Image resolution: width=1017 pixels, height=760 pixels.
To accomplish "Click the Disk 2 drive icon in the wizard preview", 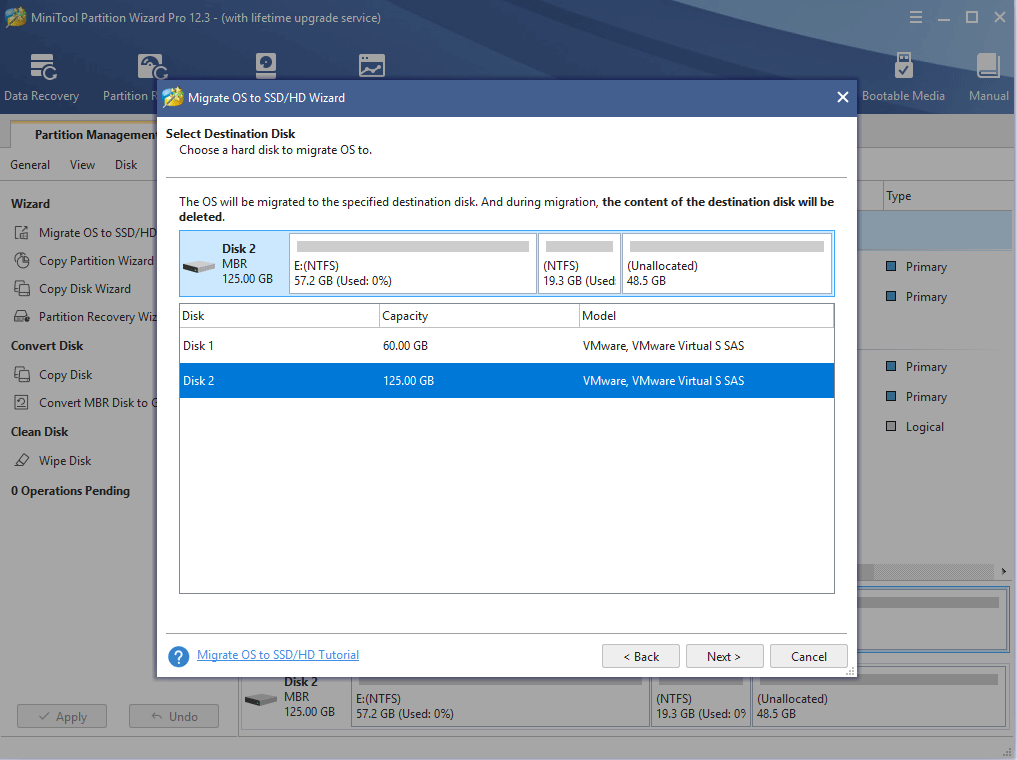I will [x=198, y=267].
